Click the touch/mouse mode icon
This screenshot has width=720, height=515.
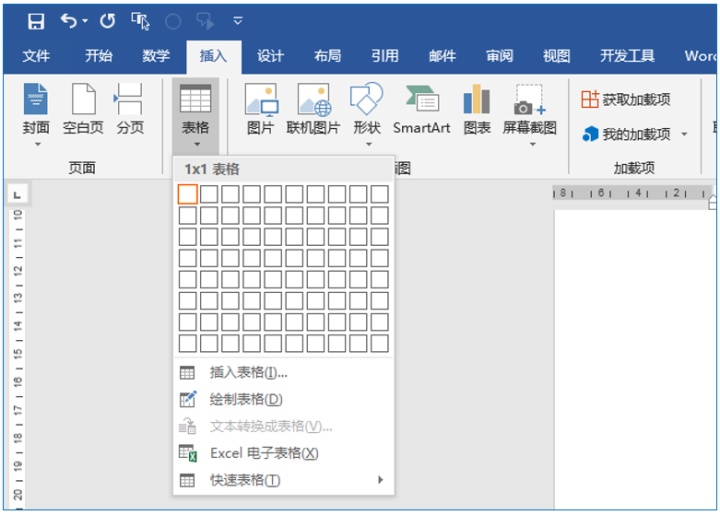click(x=140, y=21)
